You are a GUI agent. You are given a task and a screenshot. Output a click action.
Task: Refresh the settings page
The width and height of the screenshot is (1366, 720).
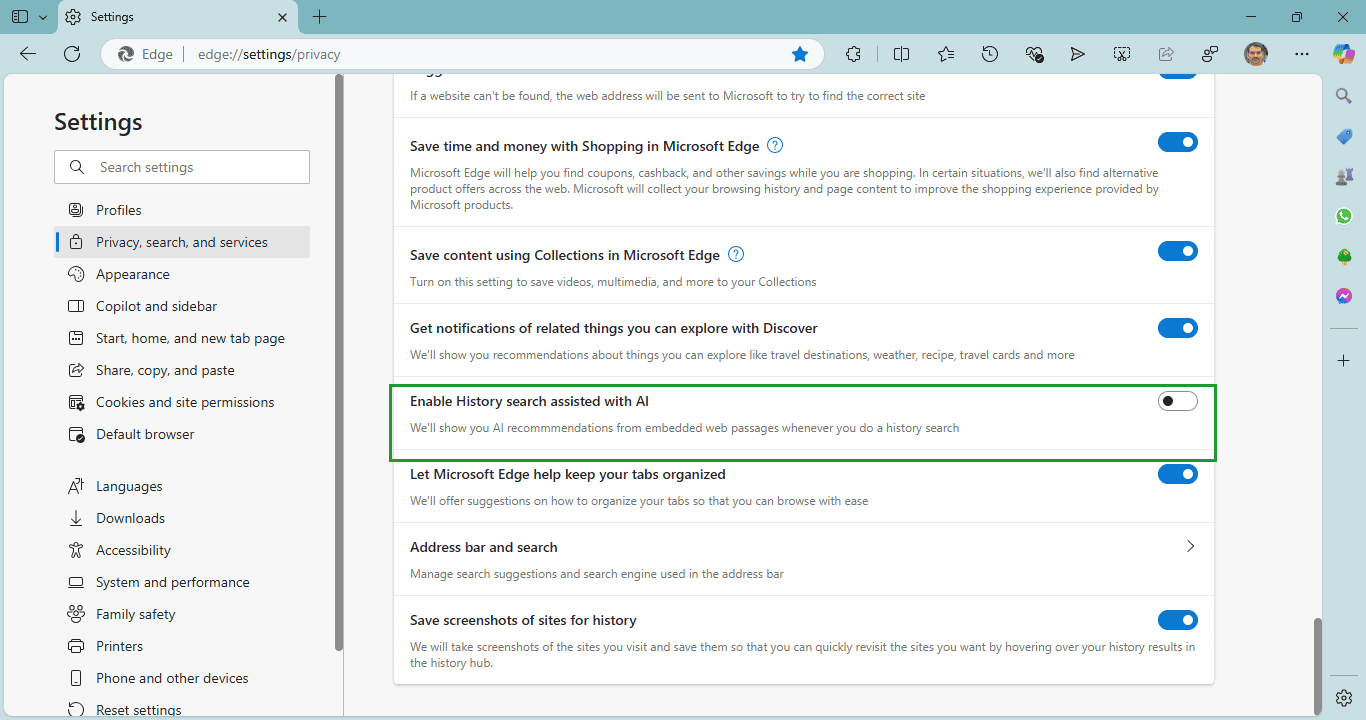pyautogui.click(x=72, y=54)
